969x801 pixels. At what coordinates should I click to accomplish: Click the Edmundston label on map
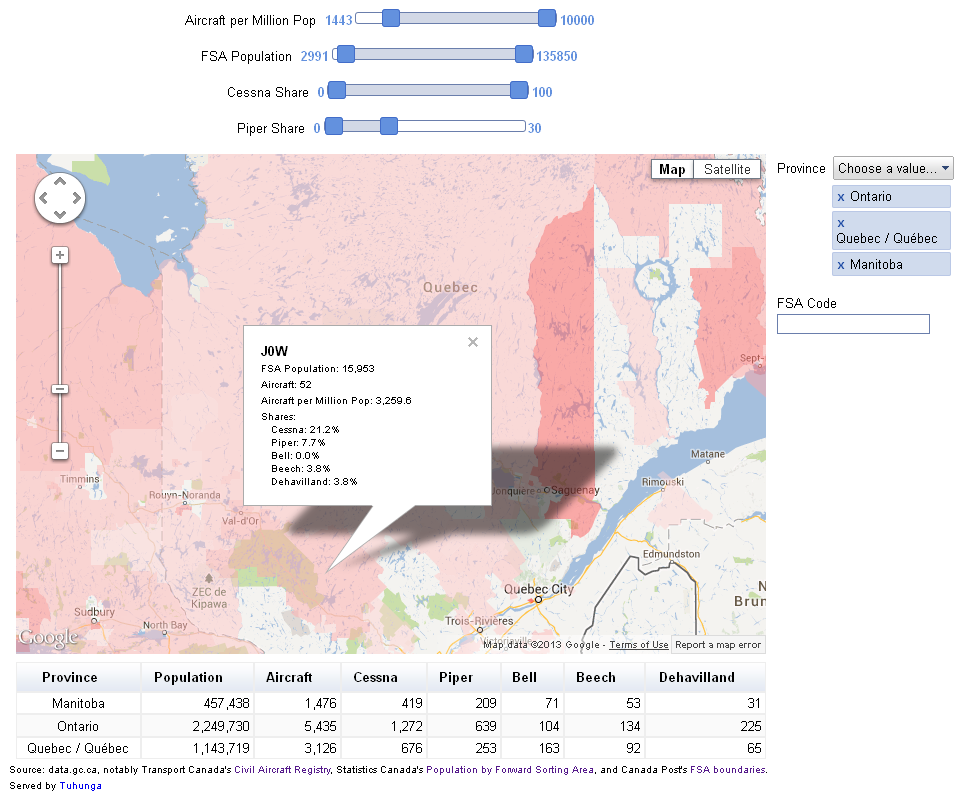671,554
